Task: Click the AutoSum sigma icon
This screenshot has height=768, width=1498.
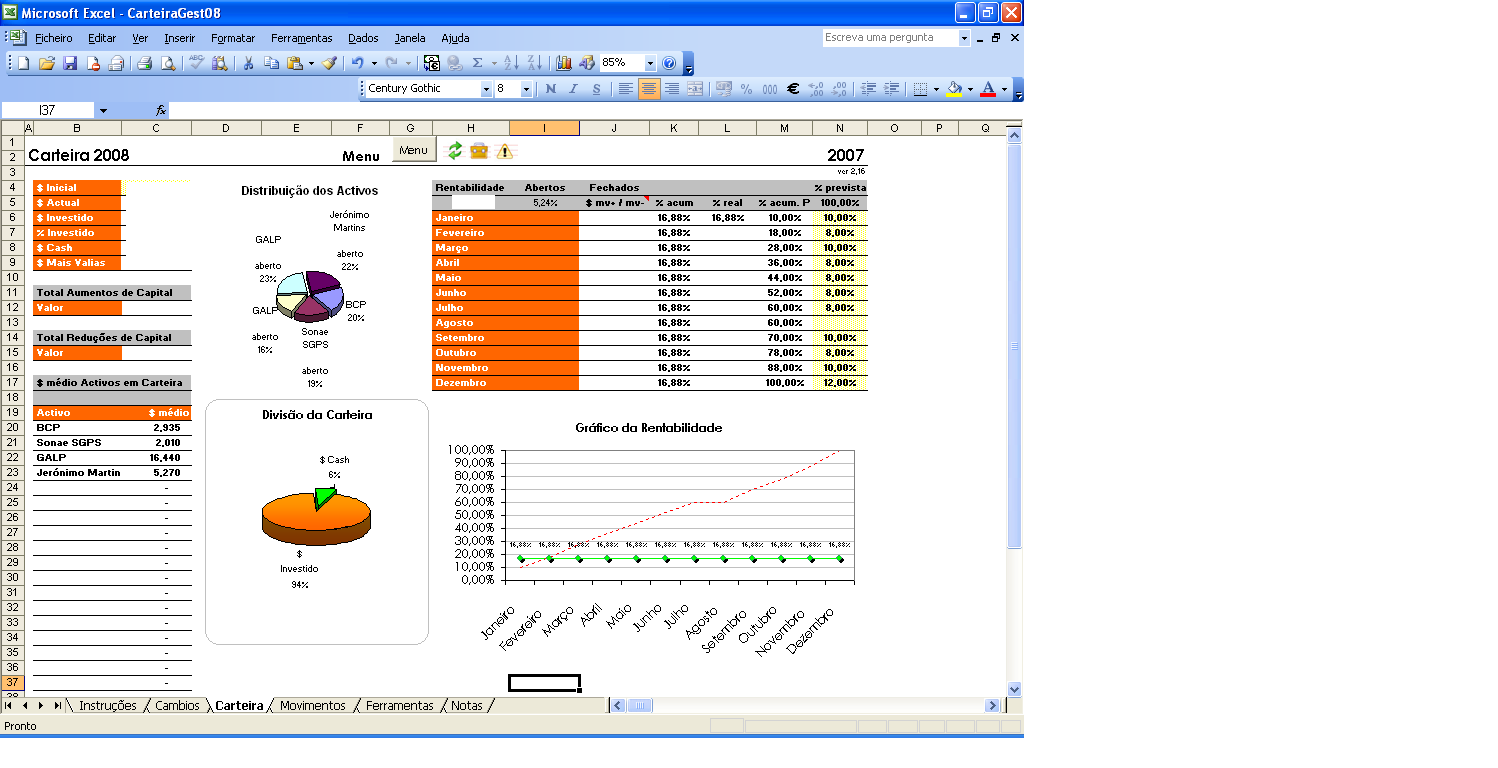Action: tap(477, 63)
